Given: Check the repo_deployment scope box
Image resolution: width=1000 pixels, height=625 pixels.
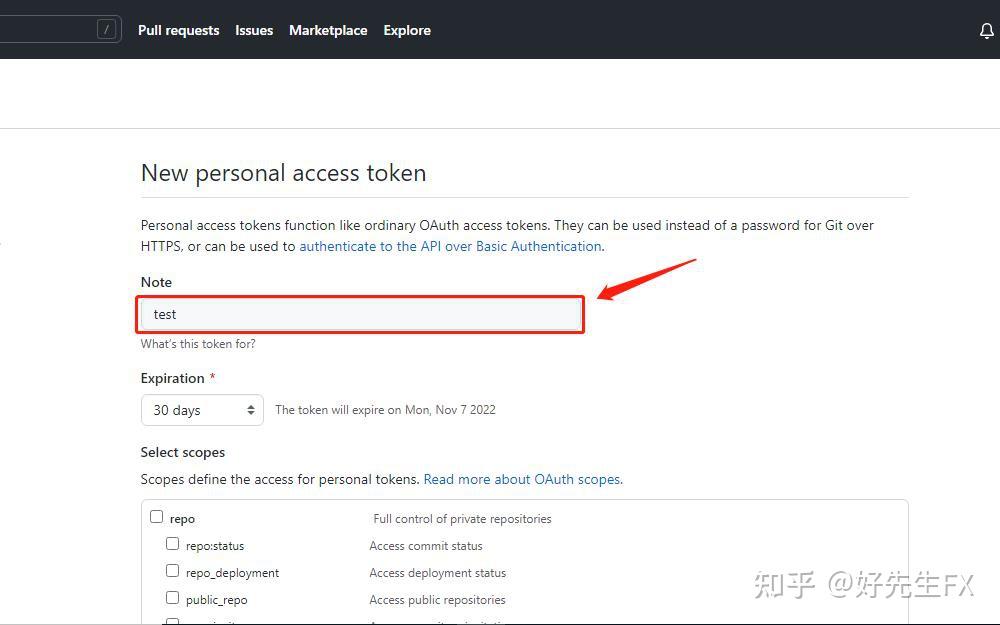Looking at the screenshot, I should click(172, 571).
